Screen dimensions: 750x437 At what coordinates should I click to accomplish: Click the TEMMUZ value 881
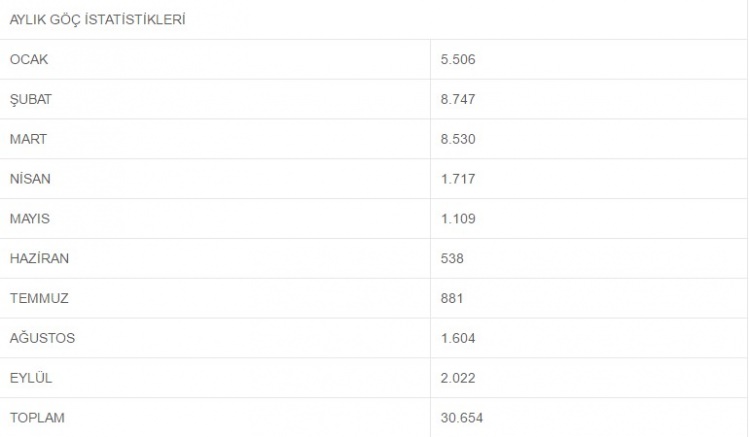pyautogui.click(x=452, y=298)
